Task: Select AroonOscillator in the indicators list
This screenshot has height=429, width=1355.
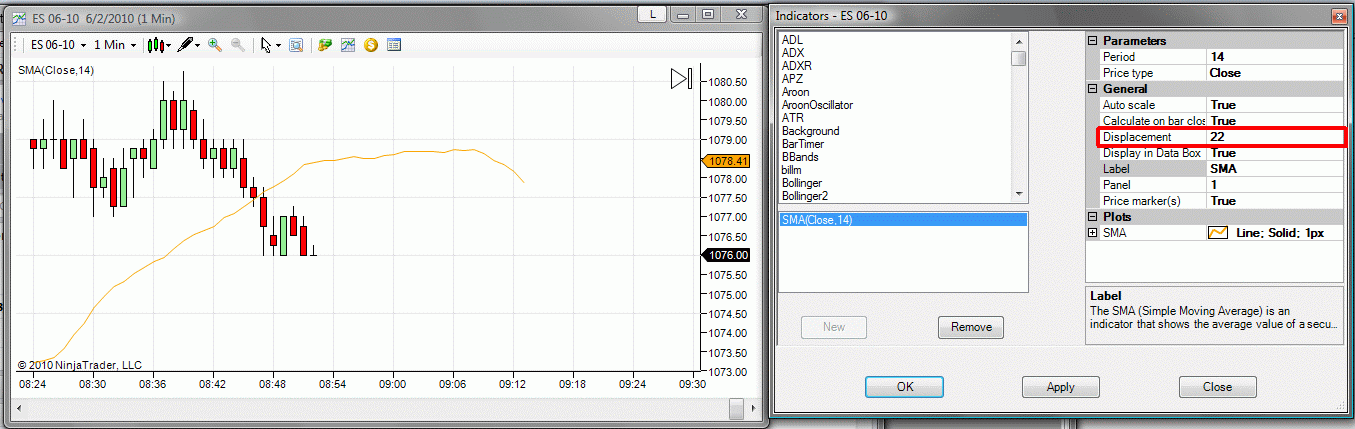Action: (817, 105)
